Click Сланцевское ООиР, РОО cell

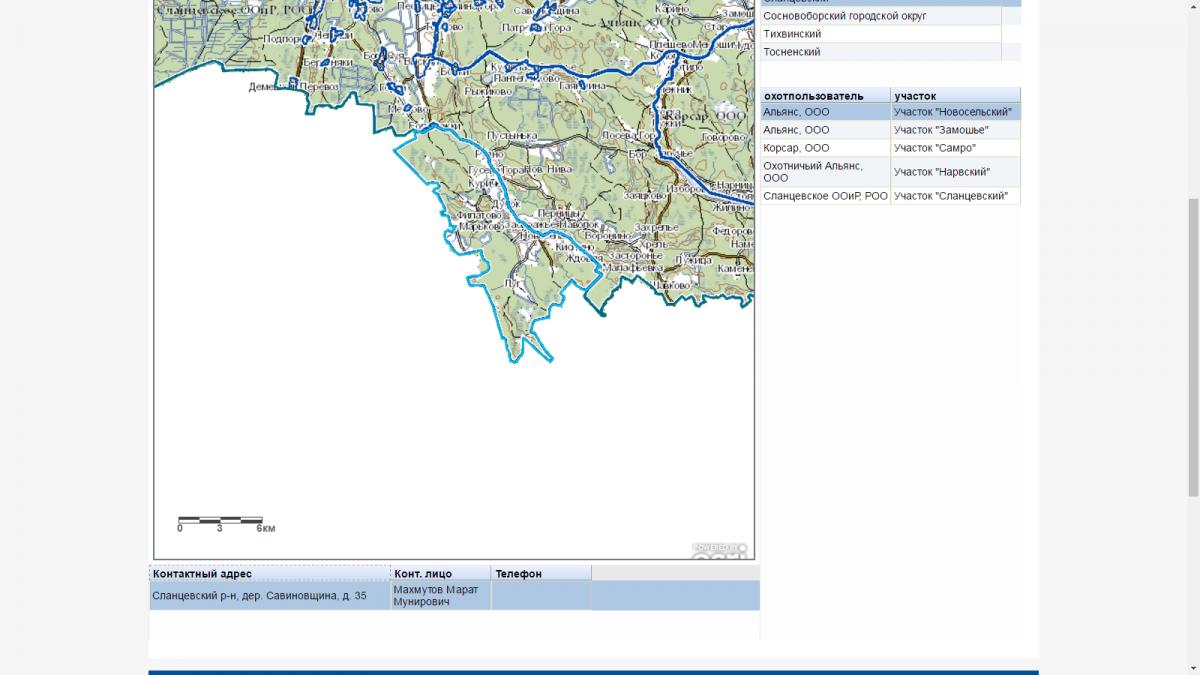[x=825, y=196]
